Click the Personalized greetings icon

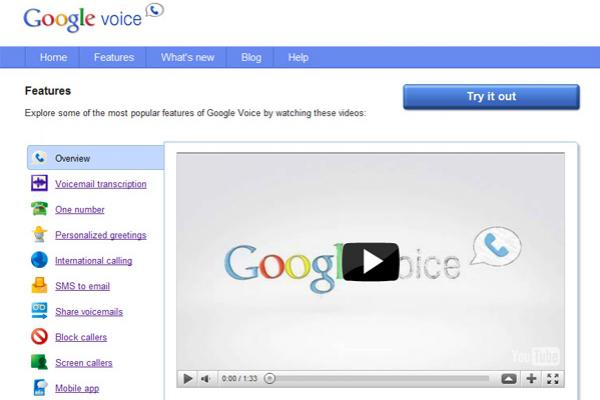click(x=39, y=234)
